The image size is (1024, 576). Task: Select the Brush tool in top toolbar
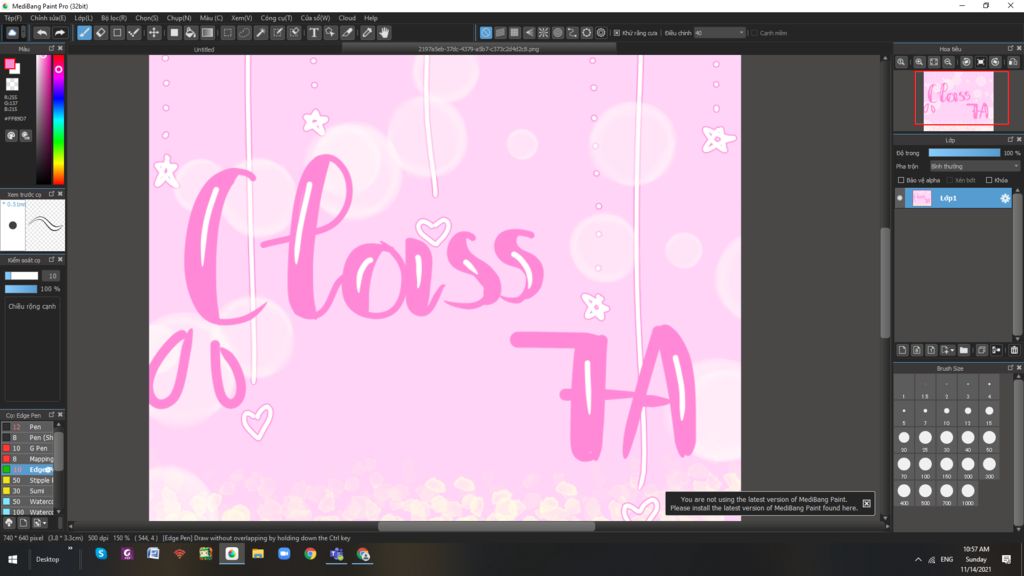click(84, 33)
